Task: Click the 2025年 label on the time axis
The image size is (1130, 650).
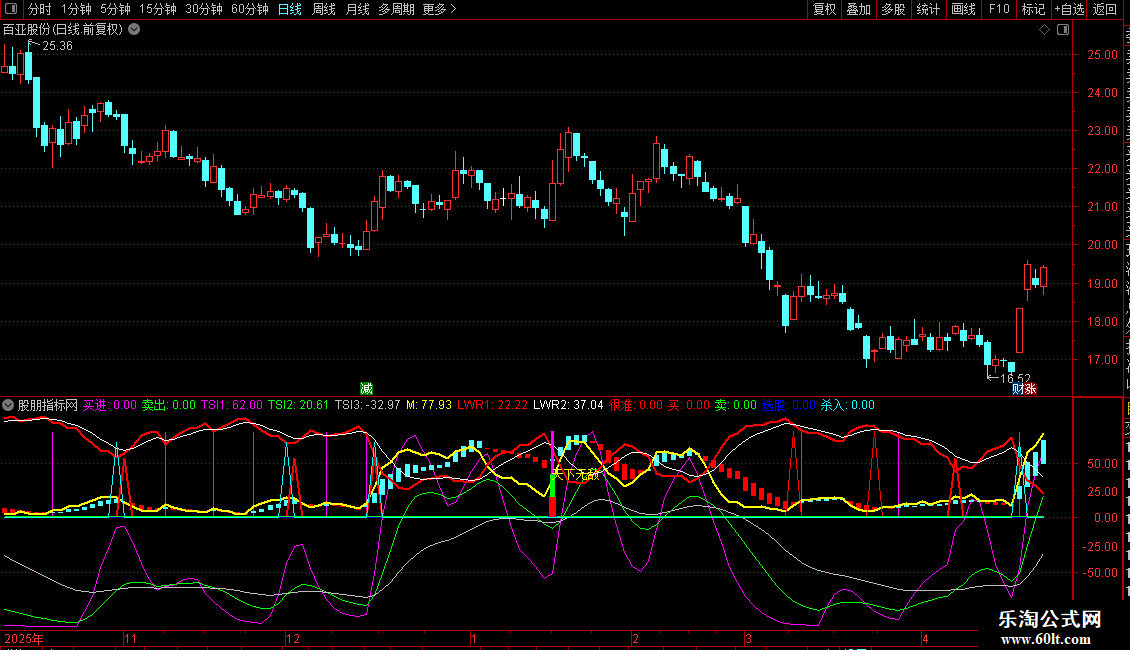Action: click(24, 638)
